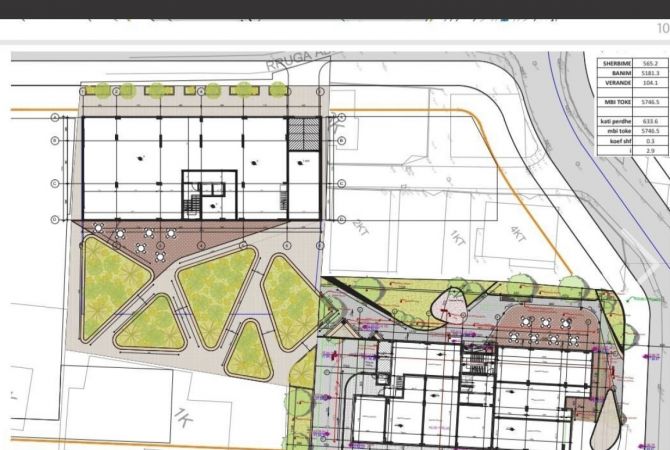
Task: Click grid axis marker C right of the building
Action: (341, 184)
